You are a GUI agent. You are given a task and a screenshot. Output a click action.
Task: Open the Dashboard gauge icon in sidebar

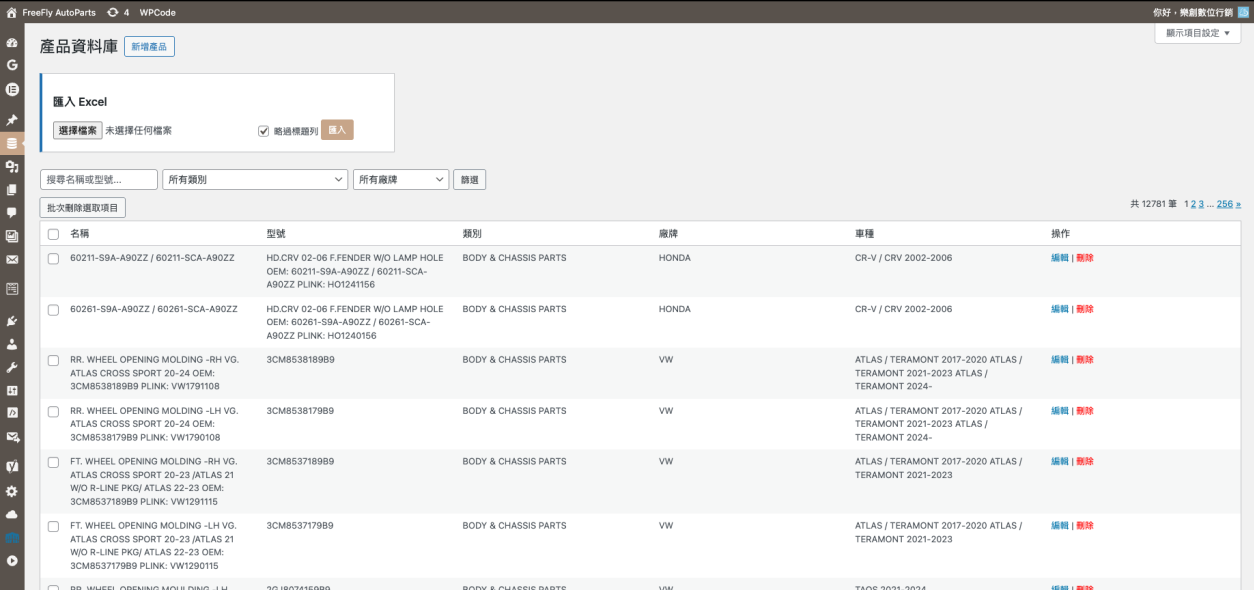click(x=12, y=43)
